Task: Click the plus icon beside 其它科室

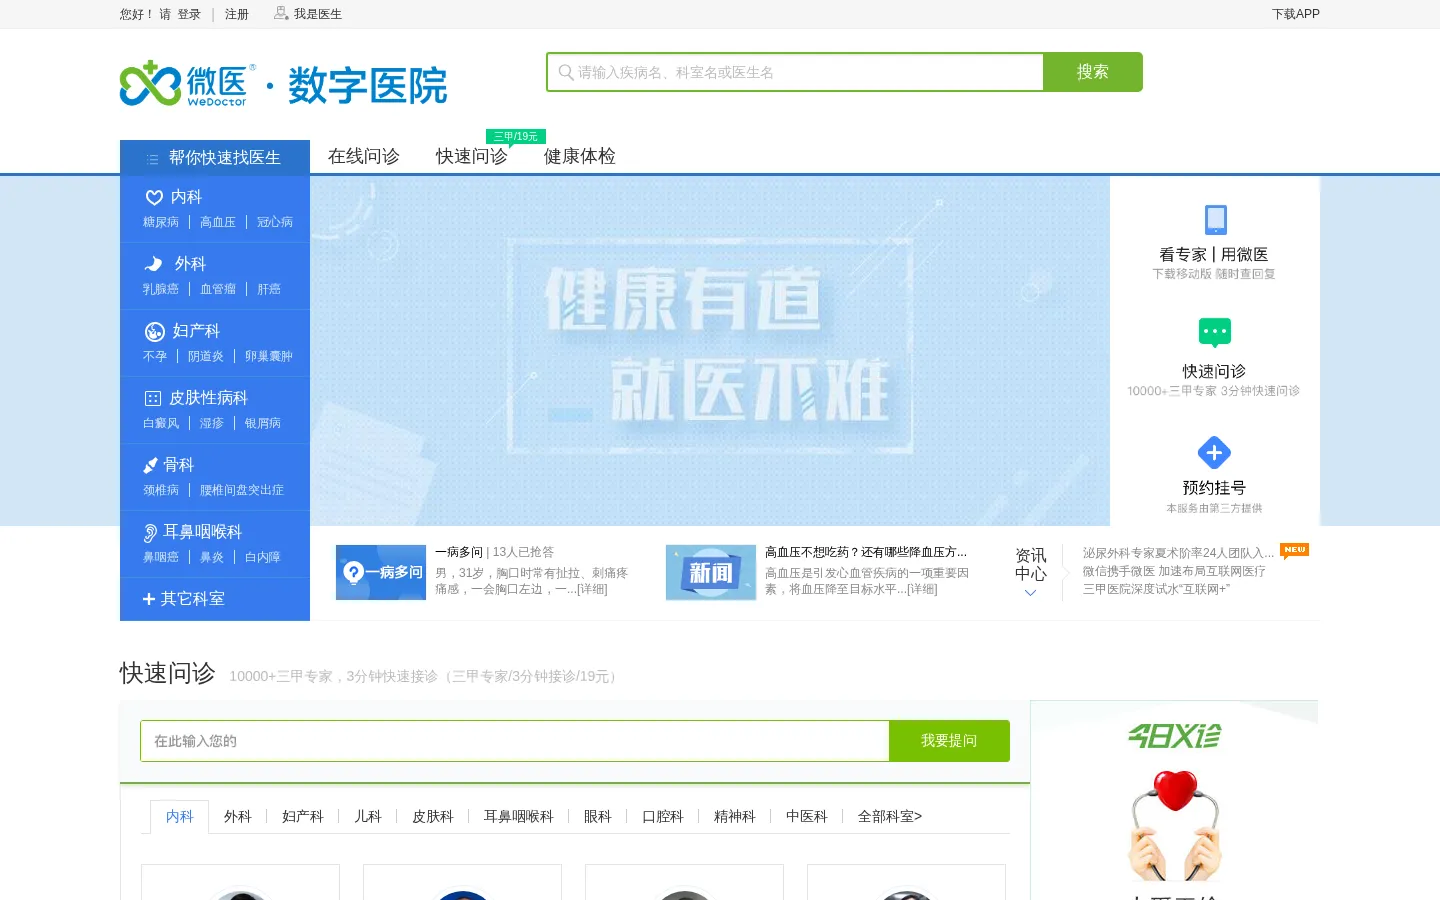Action: coord(149,599)
